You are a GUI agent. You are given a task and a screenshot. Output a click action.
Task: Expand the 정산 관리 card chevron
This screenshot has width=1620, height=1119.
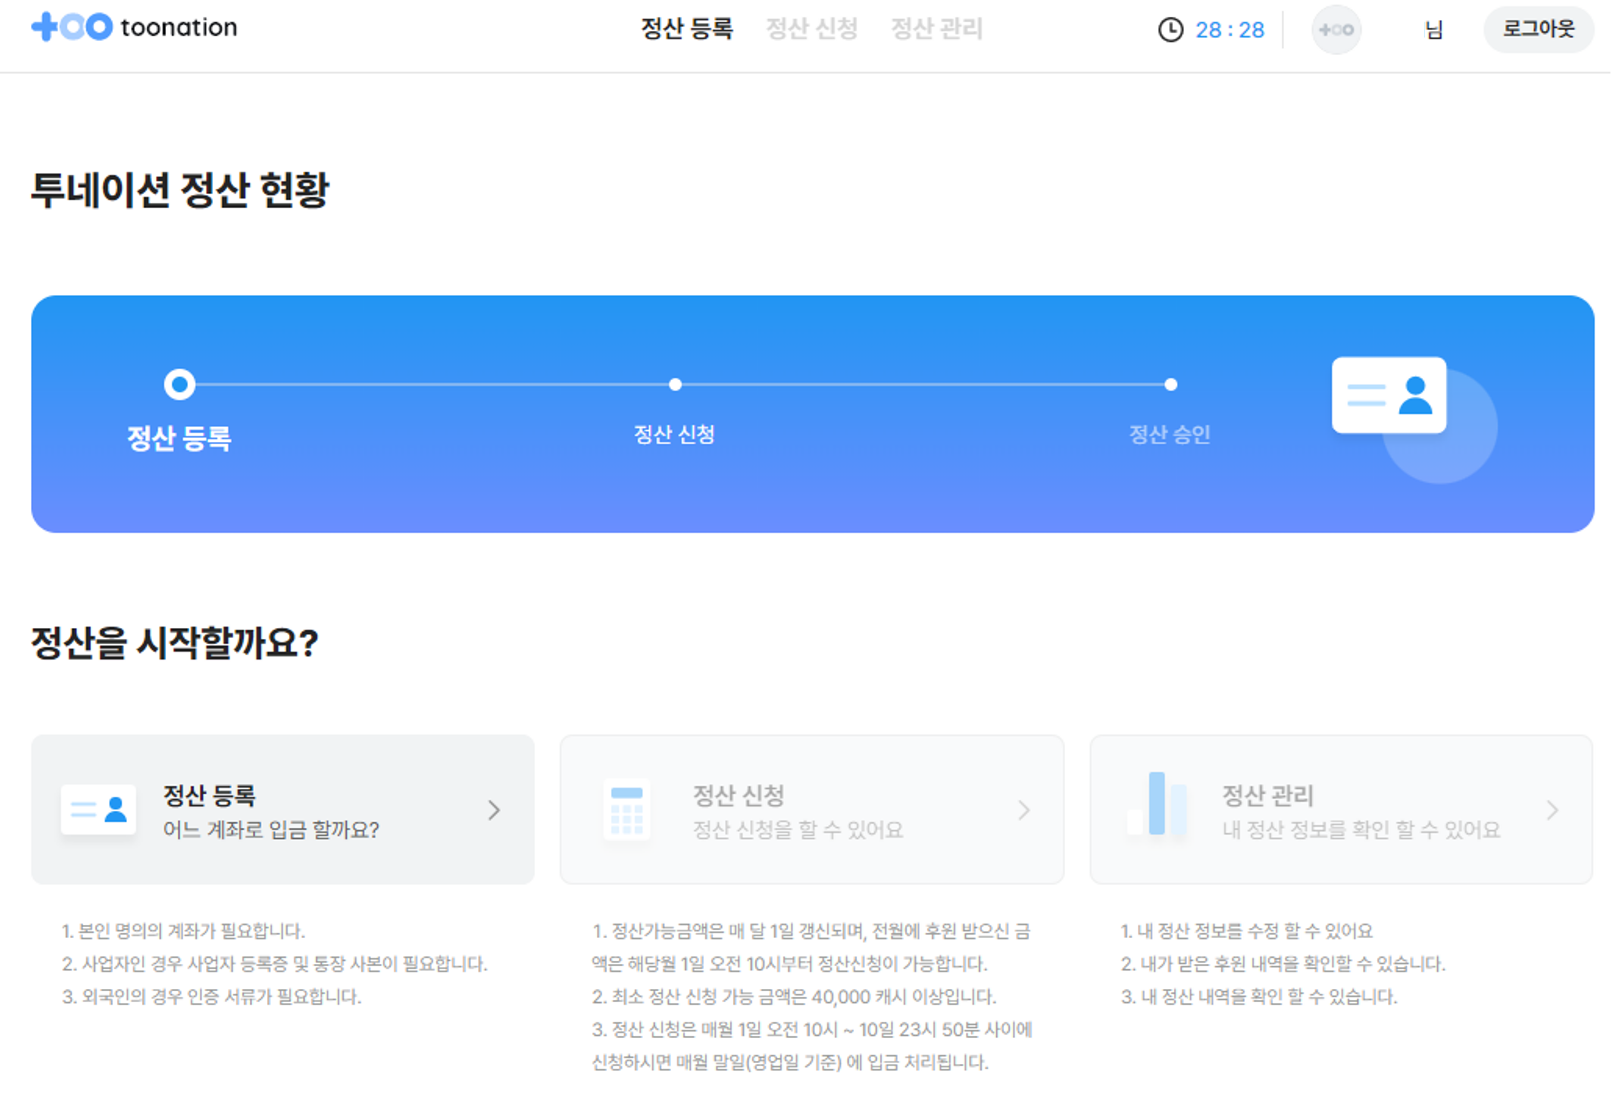pos(1552,810)
